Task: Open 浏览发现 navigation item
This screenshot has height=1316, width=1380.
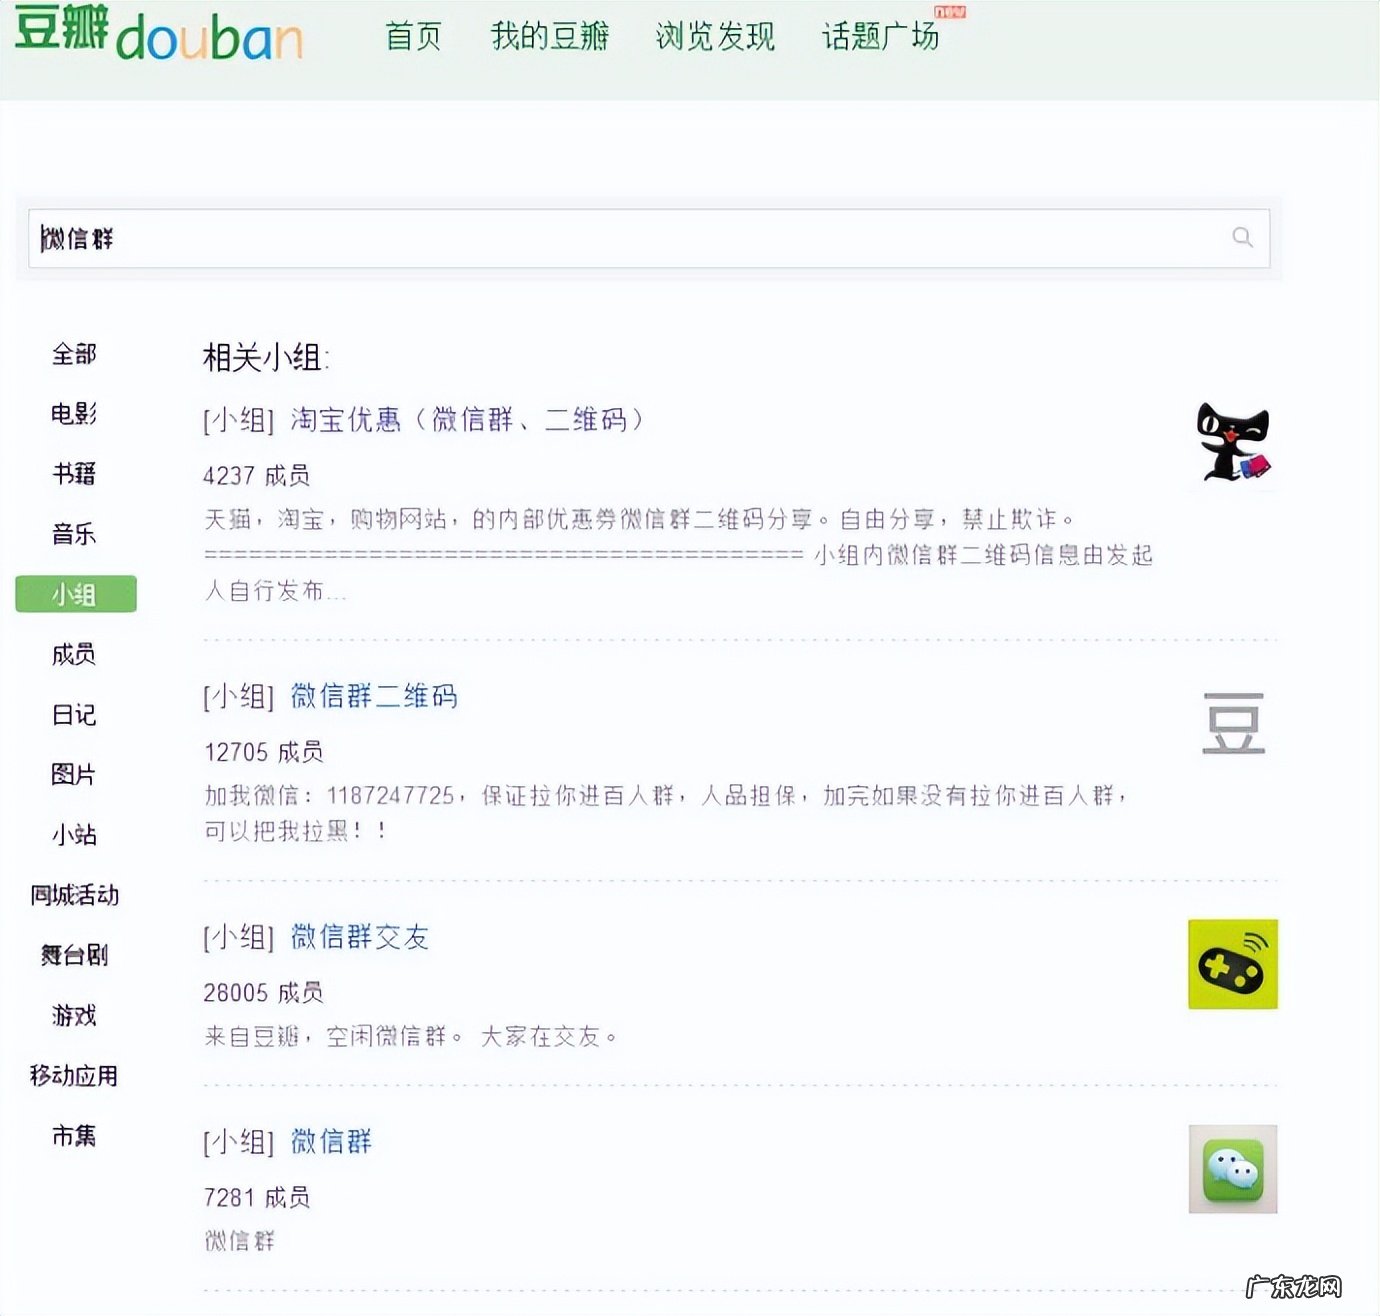Action: pyautogui.click(x=715, y=37)
